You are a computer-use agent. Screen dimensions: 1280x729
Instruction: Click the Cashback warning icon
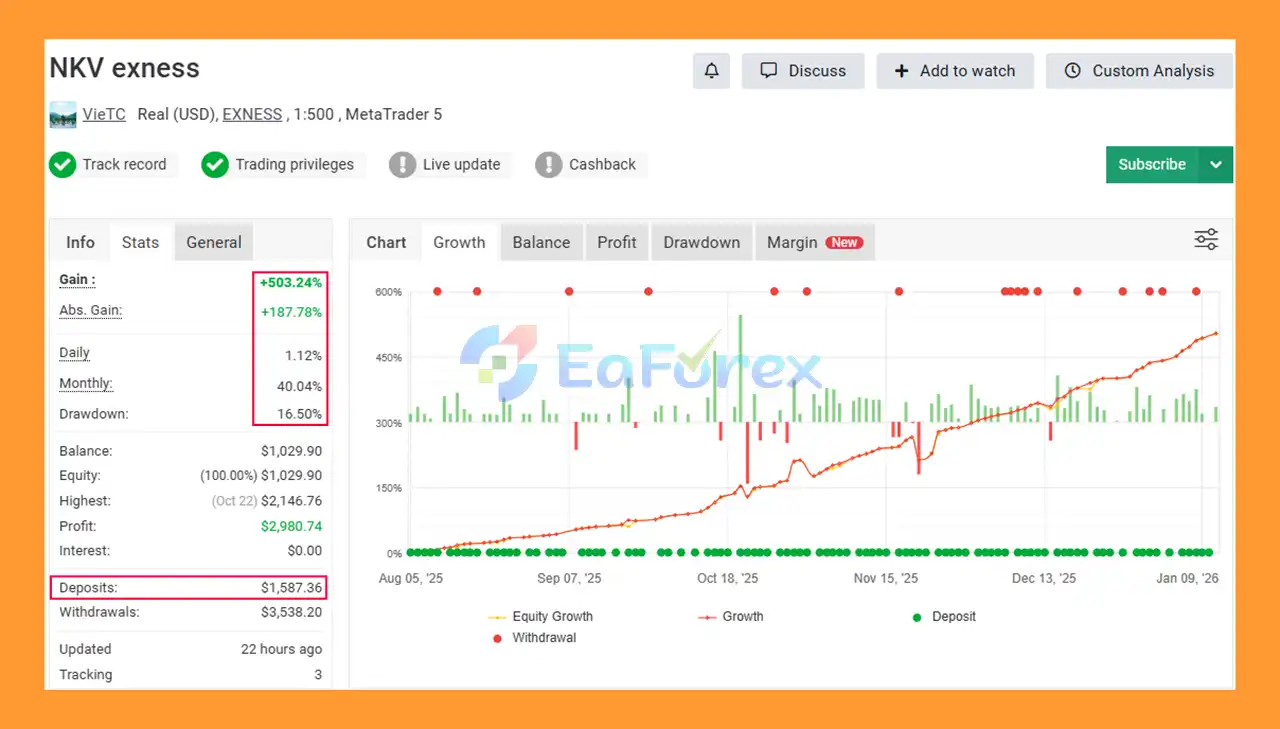pos(548,165)
